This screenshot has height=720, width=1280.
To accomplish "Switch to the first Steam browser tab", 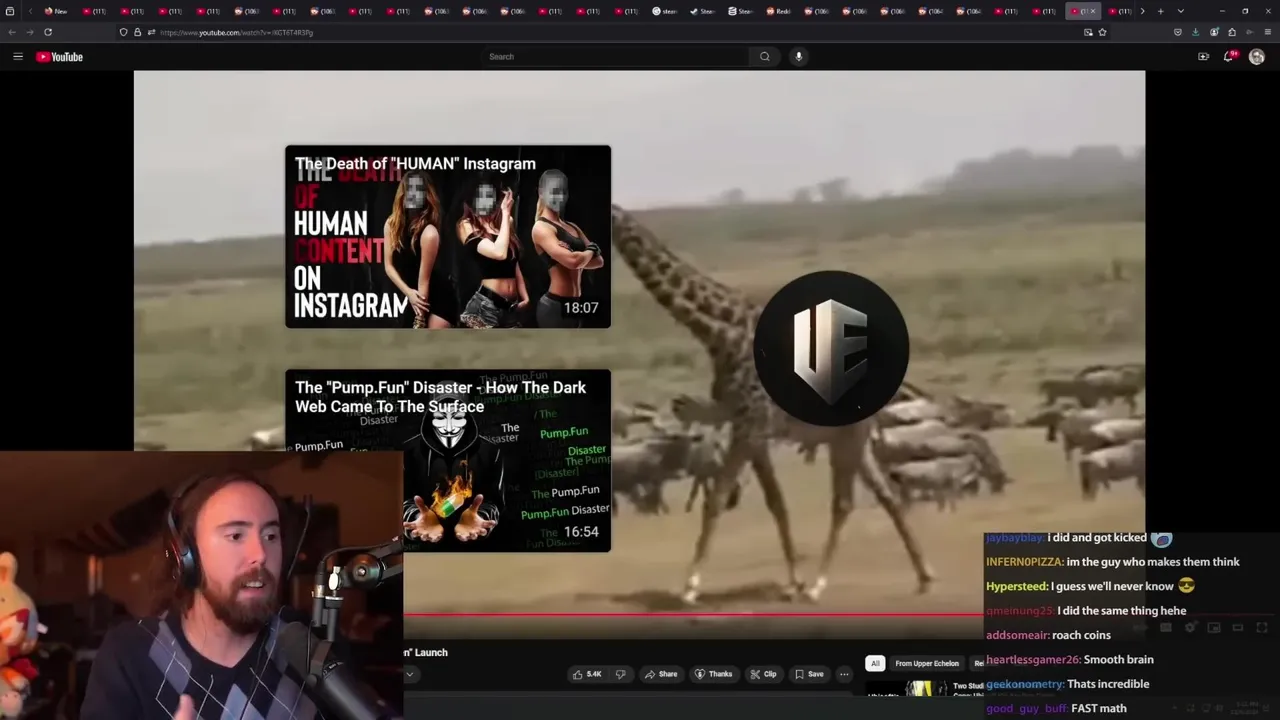I will point(664,11).
